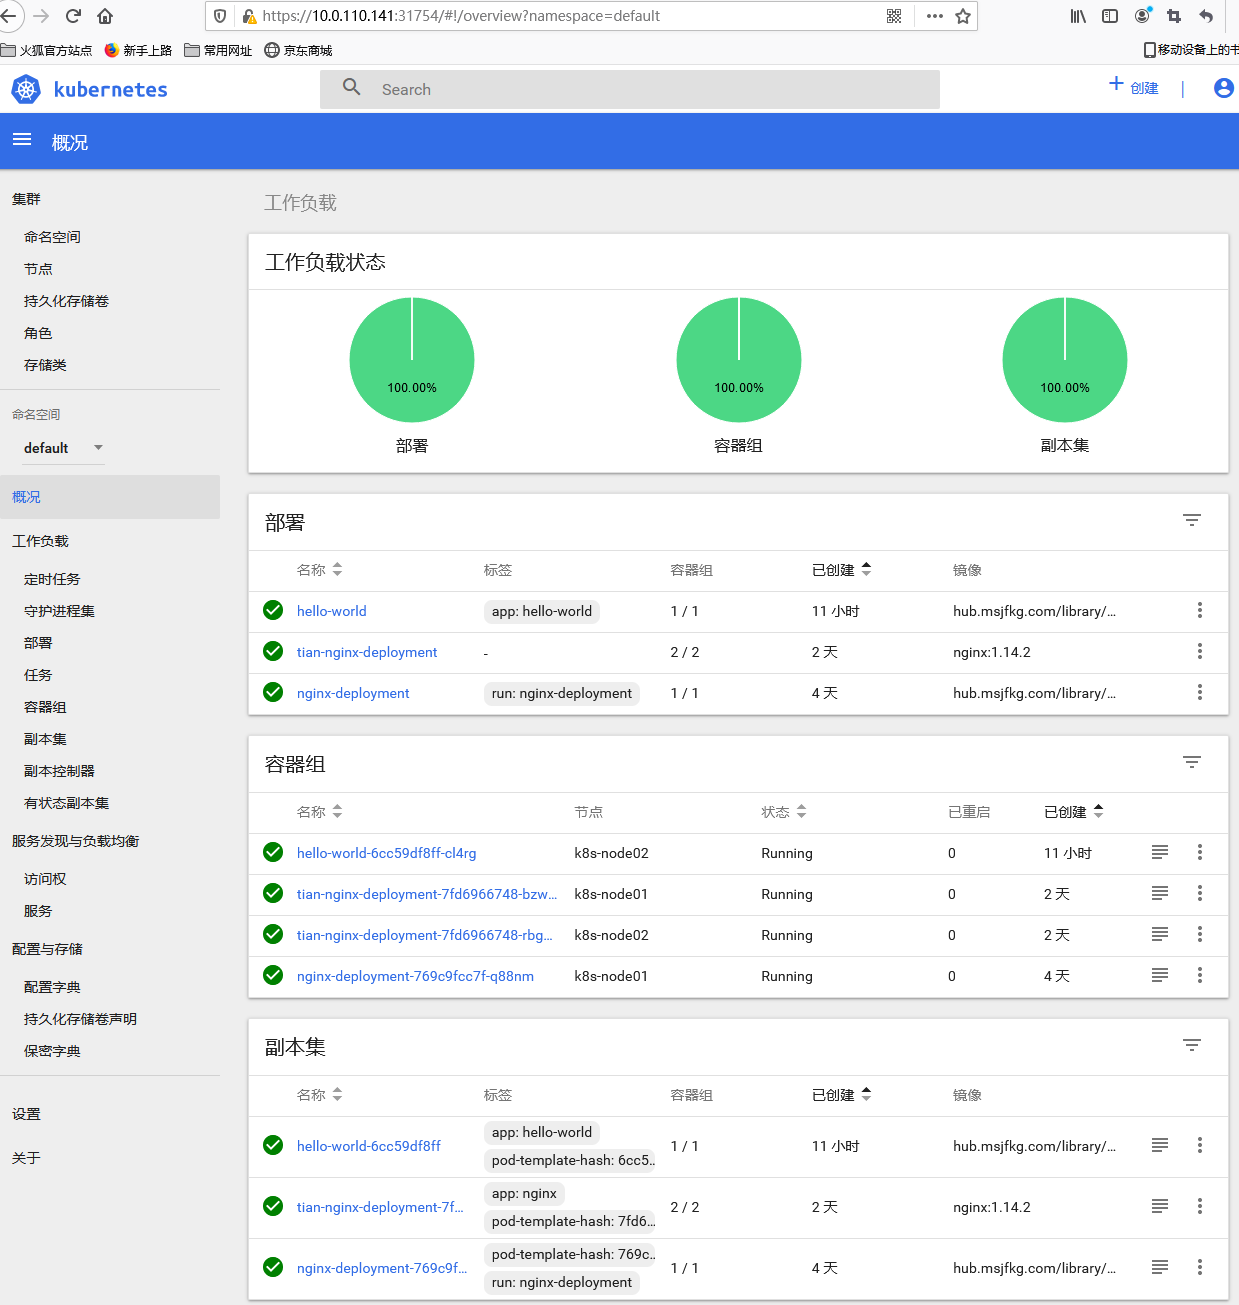Image resolution: width=1239 pixels, height=1305 pixels.
Task: Filter the 部署 card list
Action: pos(1191,520)
